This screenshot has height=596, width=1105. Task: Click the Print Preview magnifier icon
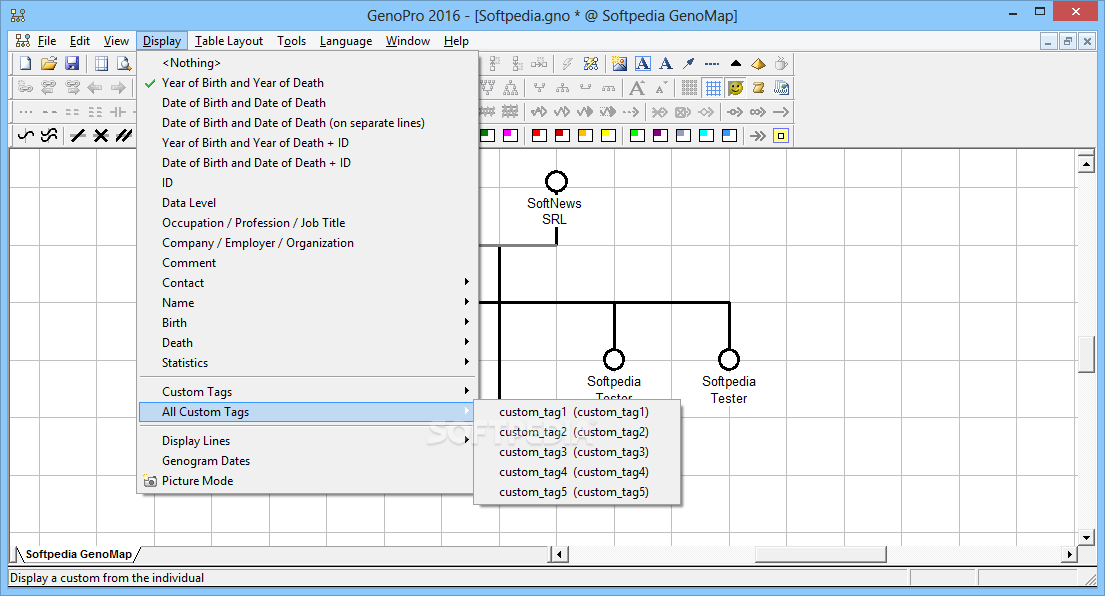[x=124, y=63]
